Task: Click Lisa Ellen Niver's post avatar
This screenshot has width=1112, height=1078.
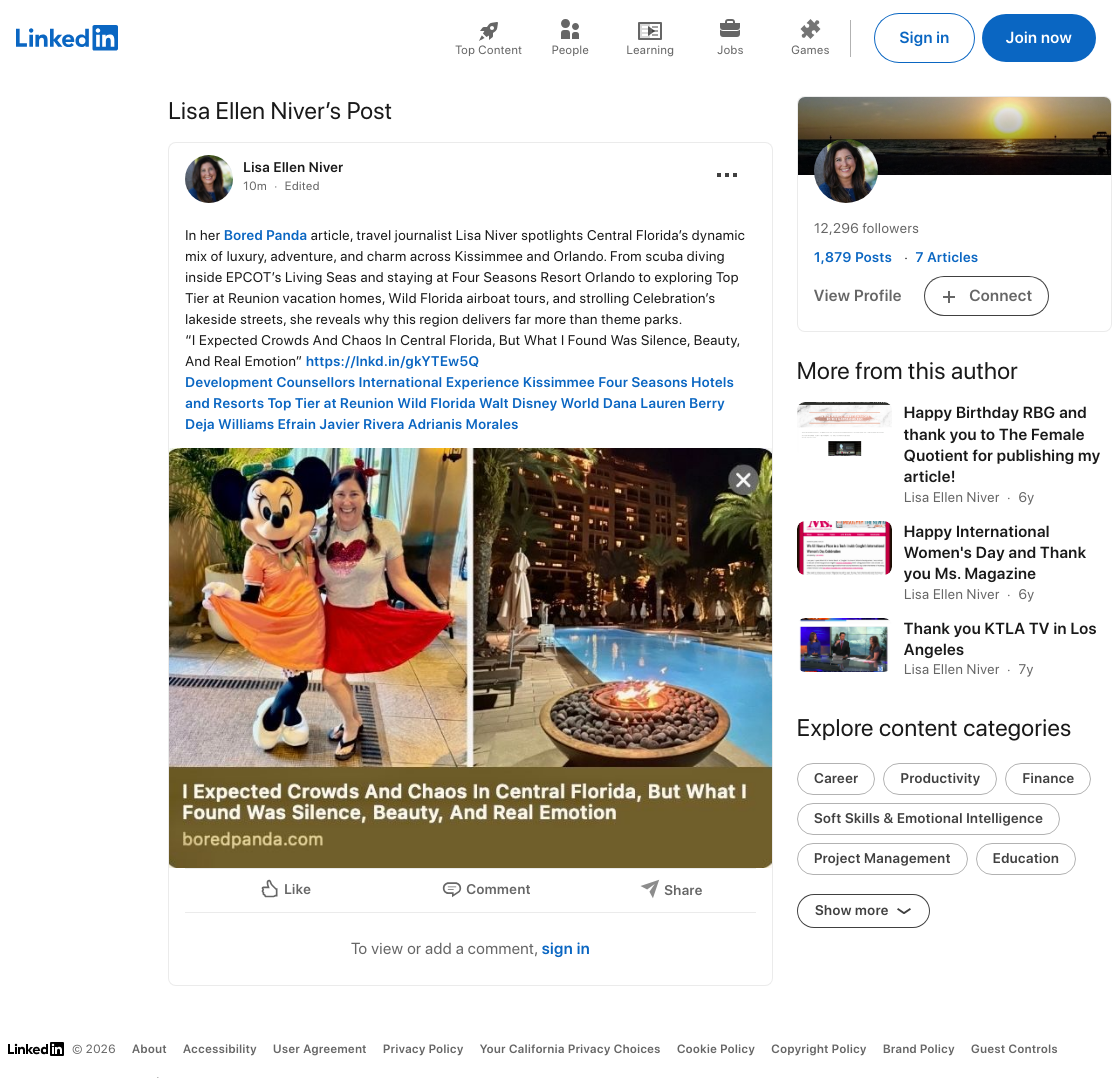Action: [208, 179]
